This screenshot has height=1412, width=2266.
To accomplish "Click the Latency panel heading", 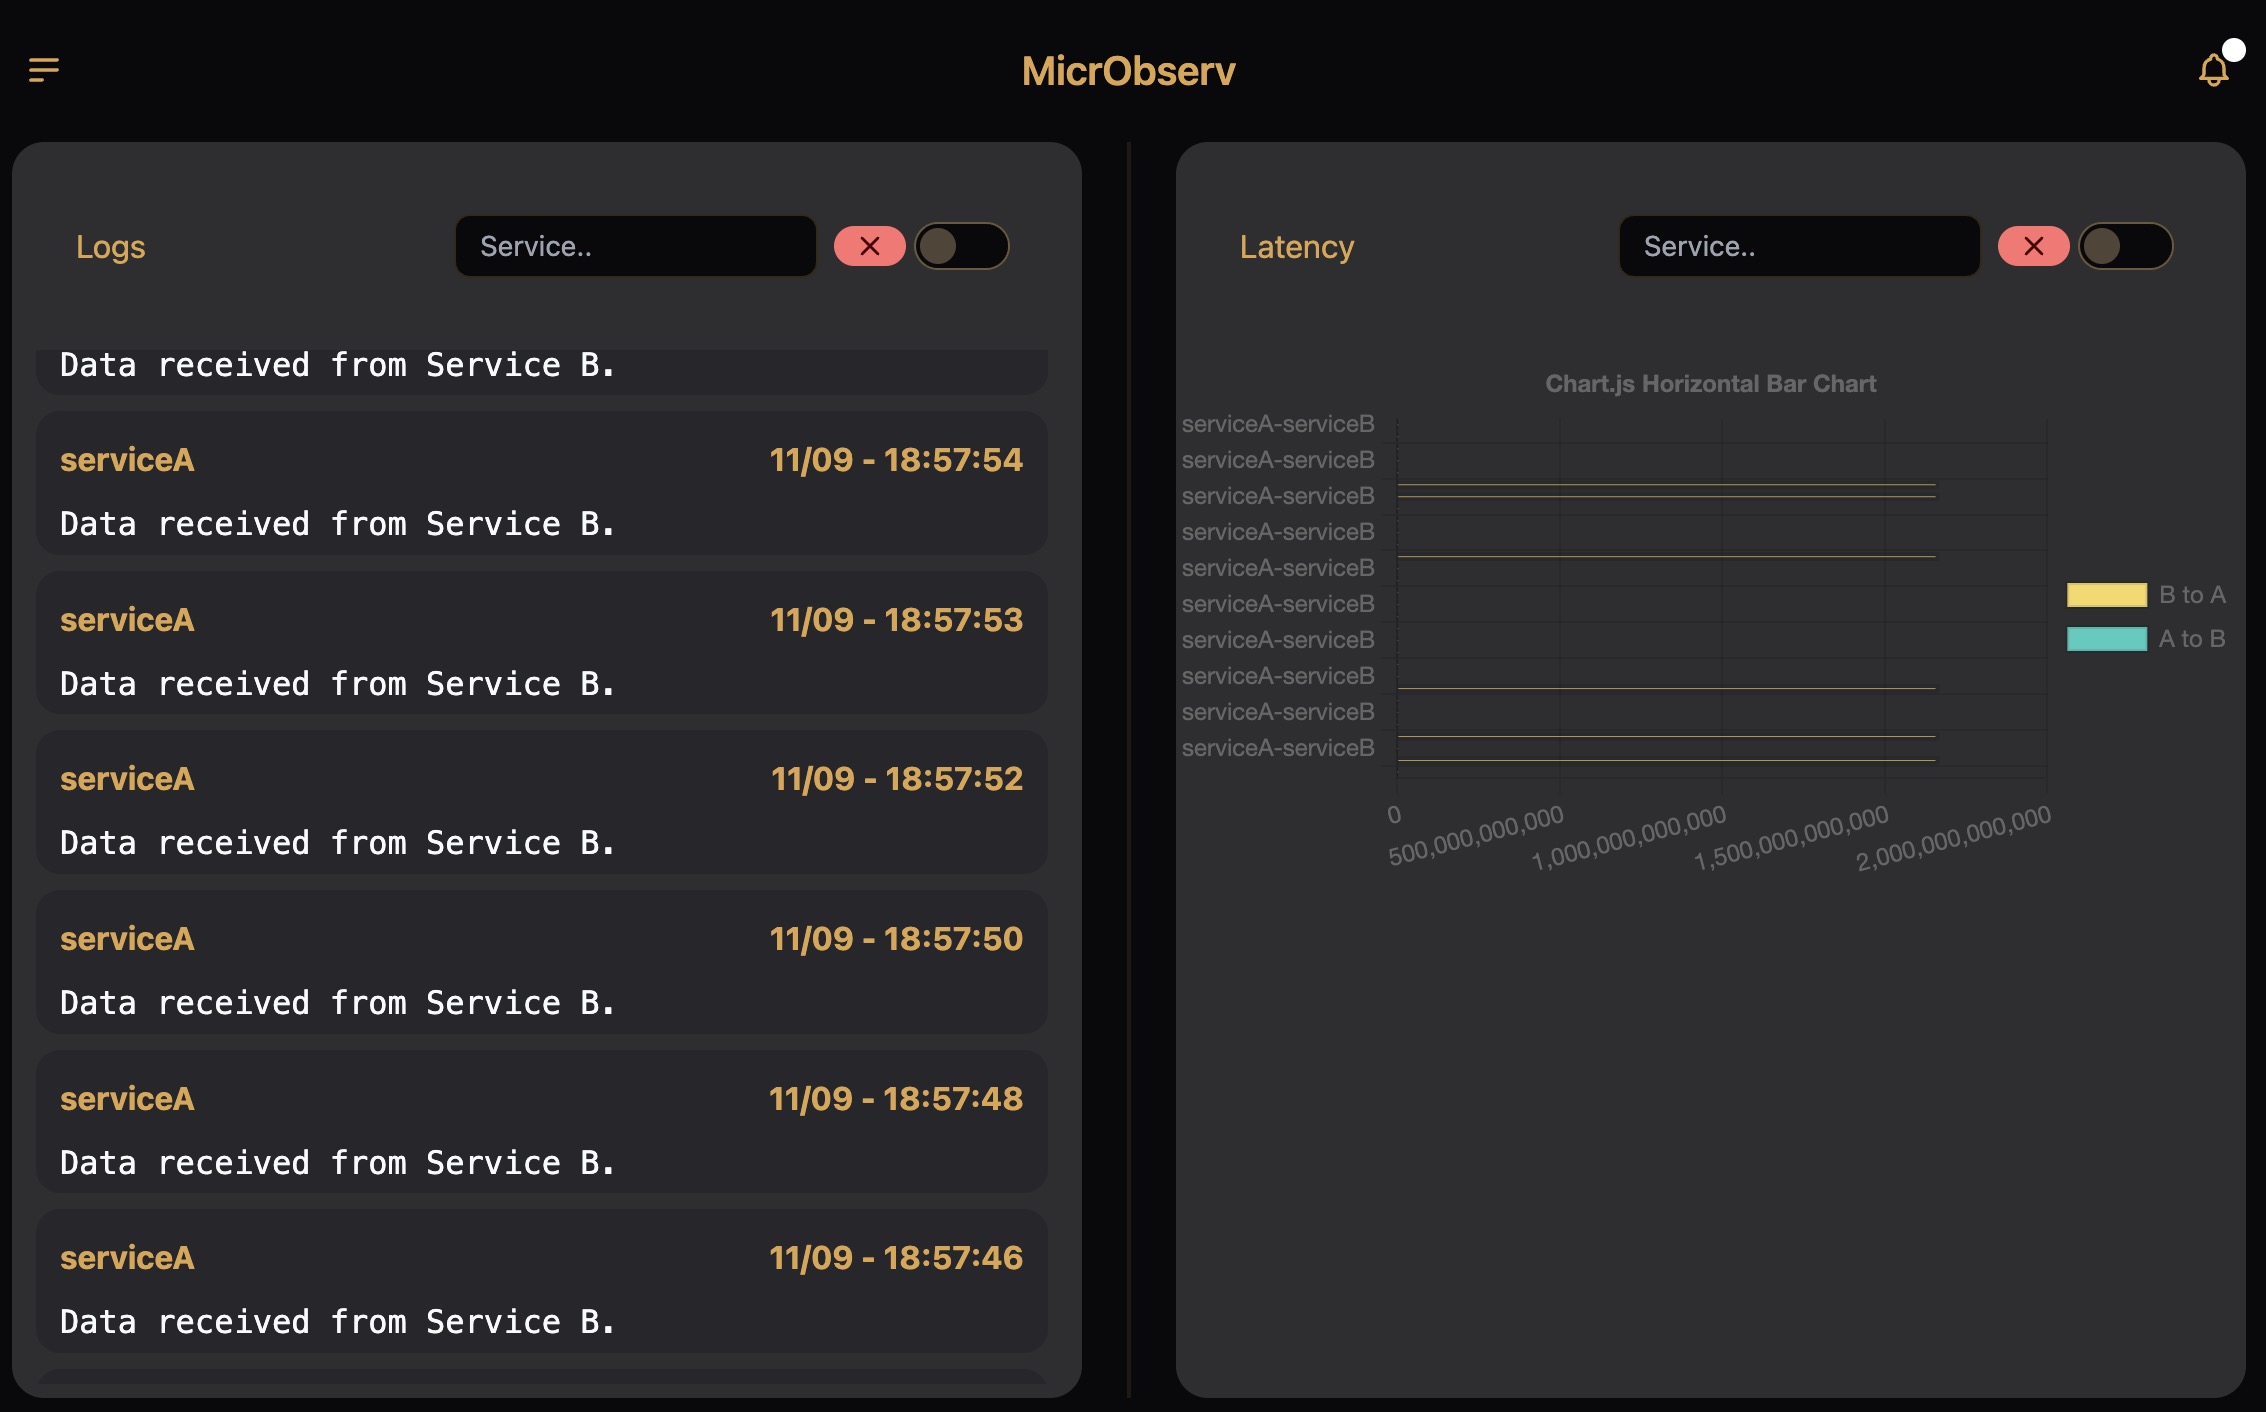I will click(1296, 247).
